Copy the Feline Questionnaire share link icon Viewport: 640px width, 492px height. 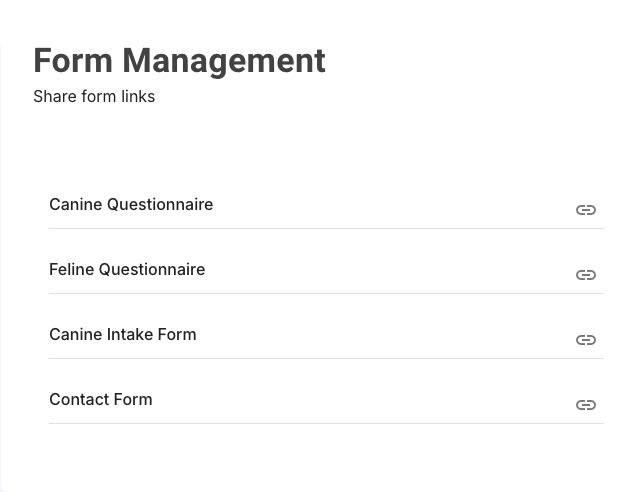(586, 275)
